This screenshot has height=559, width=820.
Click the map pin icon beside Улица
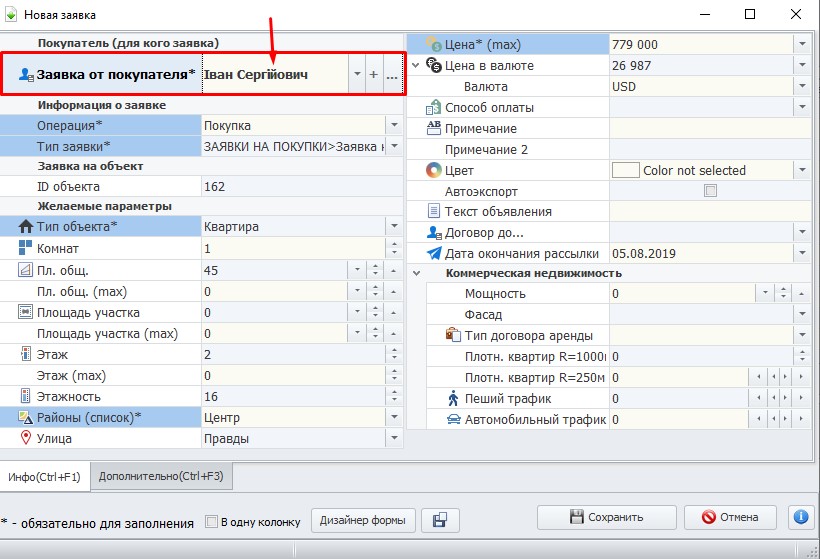pyautogui.click(x=26, y=438)
